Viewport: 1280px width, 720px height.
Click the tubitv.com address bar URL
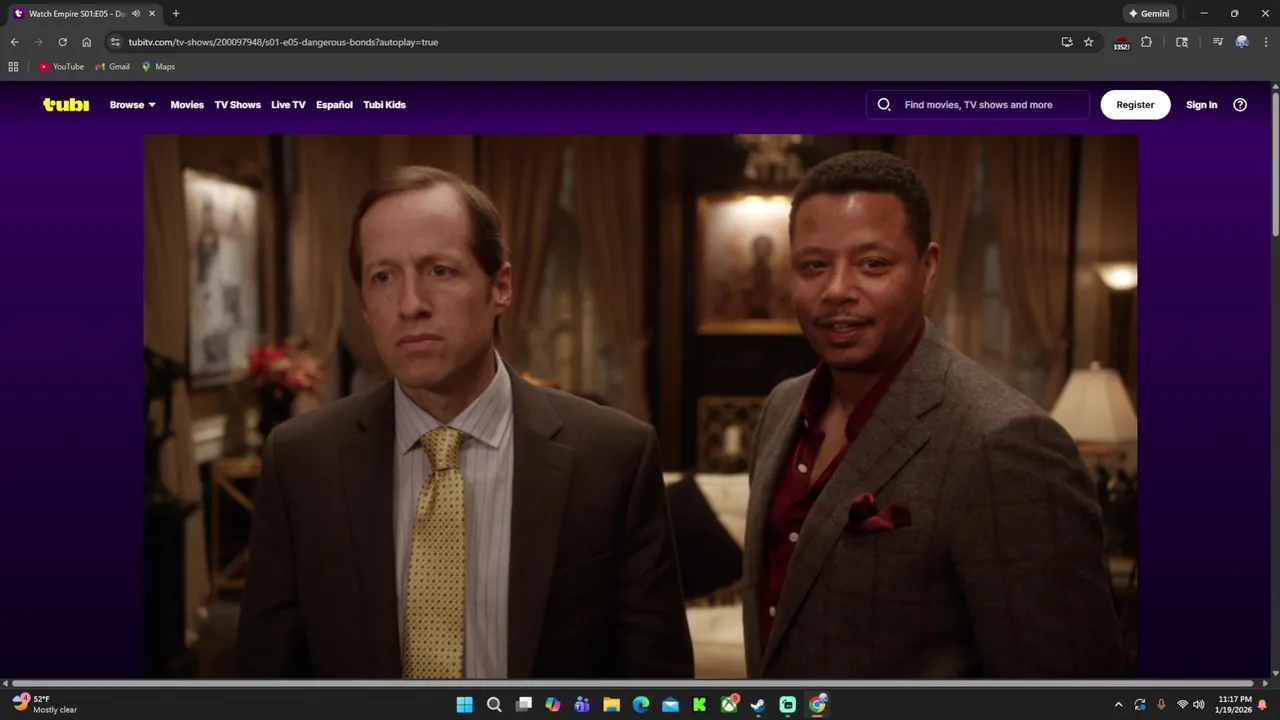coord(283,42)
